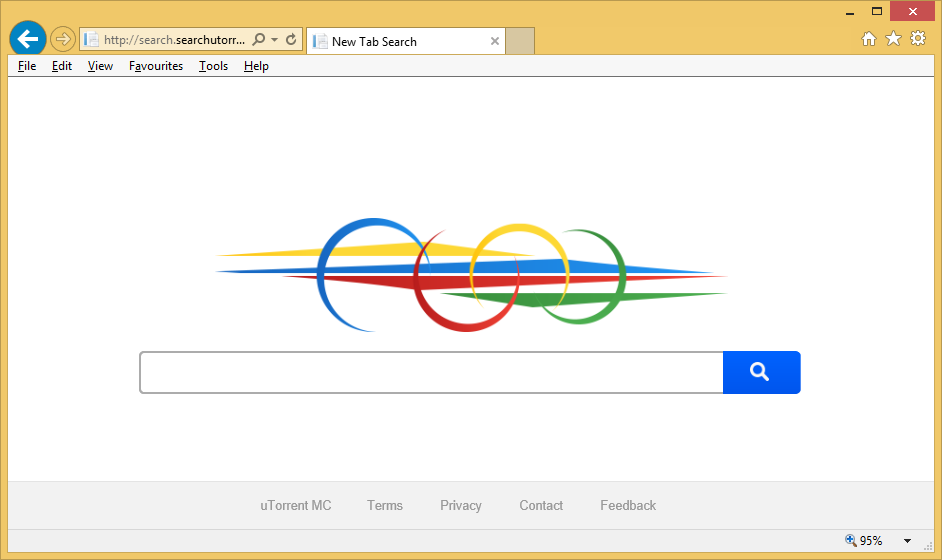The image size is (942, 560).
Task: Expand the address bar autocomplete dropdown arrow
Action: click(274, 40)
